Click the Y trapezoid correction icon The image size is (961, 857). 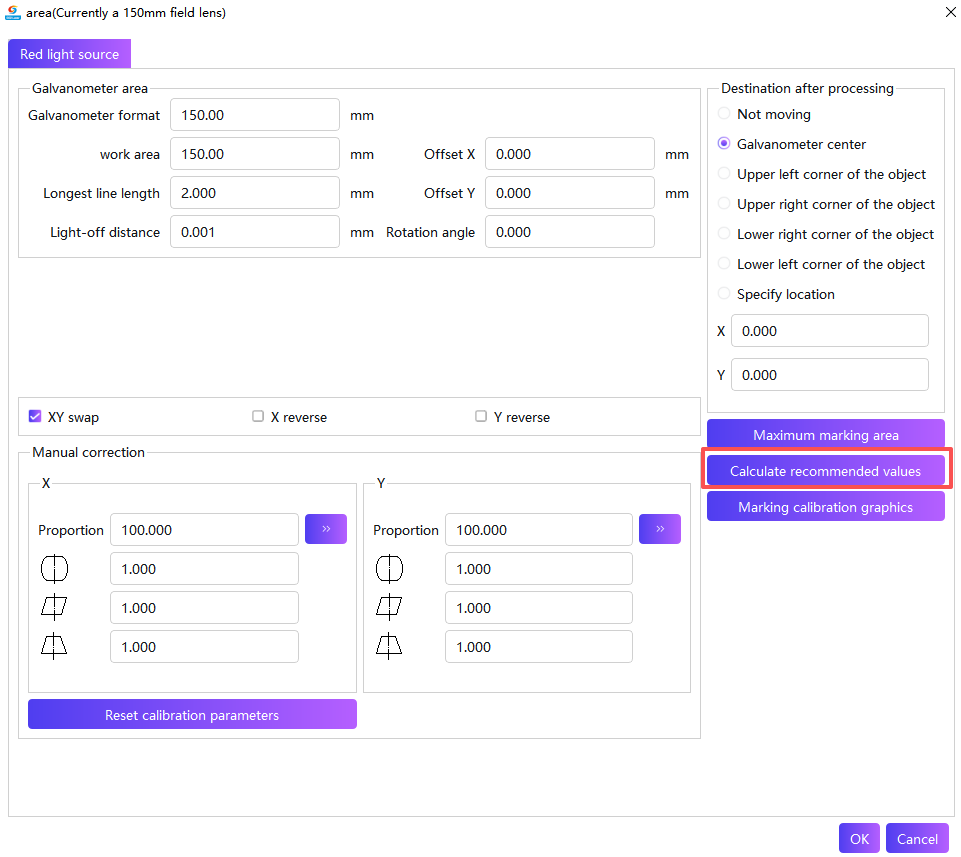point(389,646)
